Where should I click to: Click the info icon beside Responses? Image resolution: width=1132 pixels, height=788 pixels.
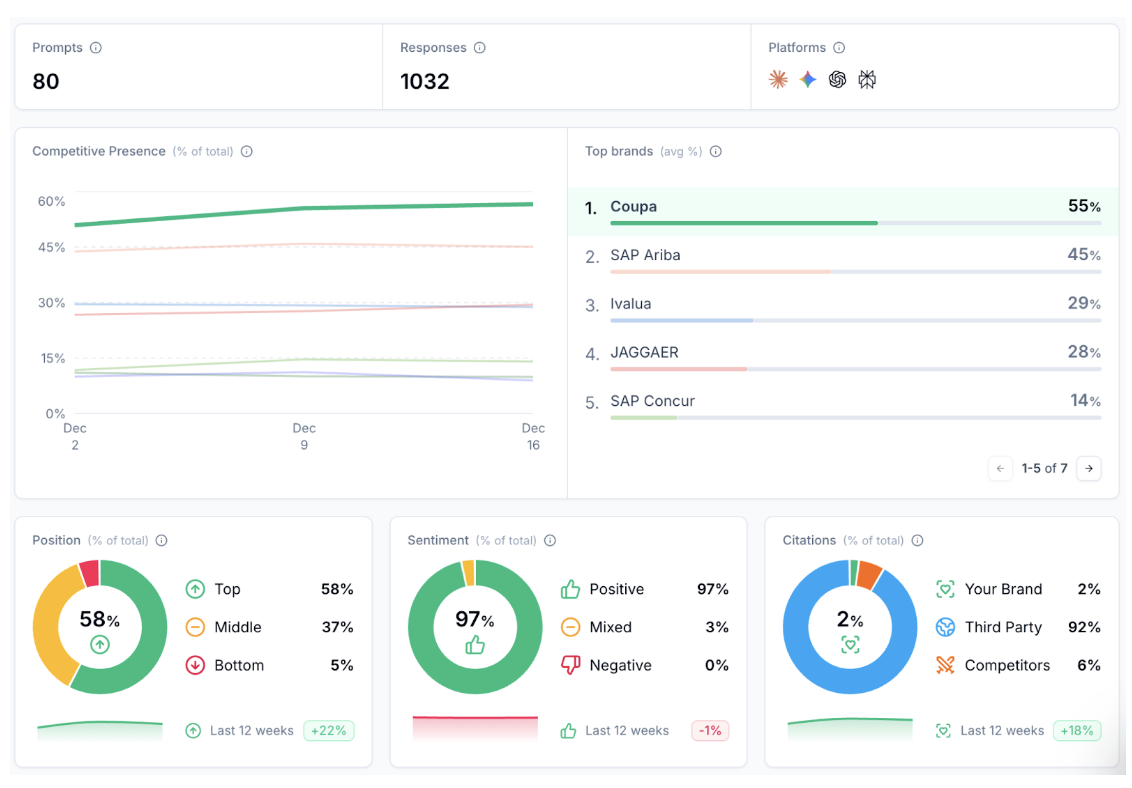pyautogui.click(x=480, y=48)
